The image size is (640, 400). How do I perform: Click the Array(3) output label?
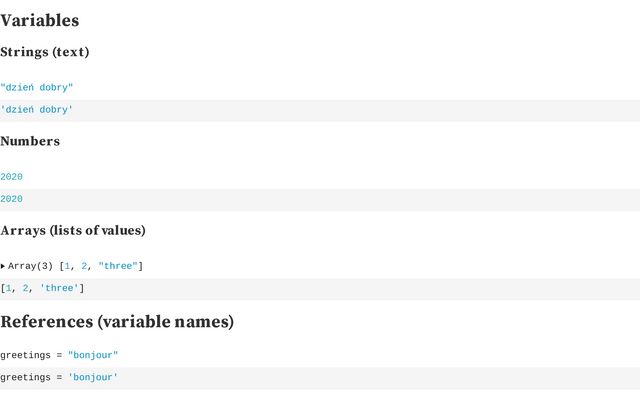[30, 266]
